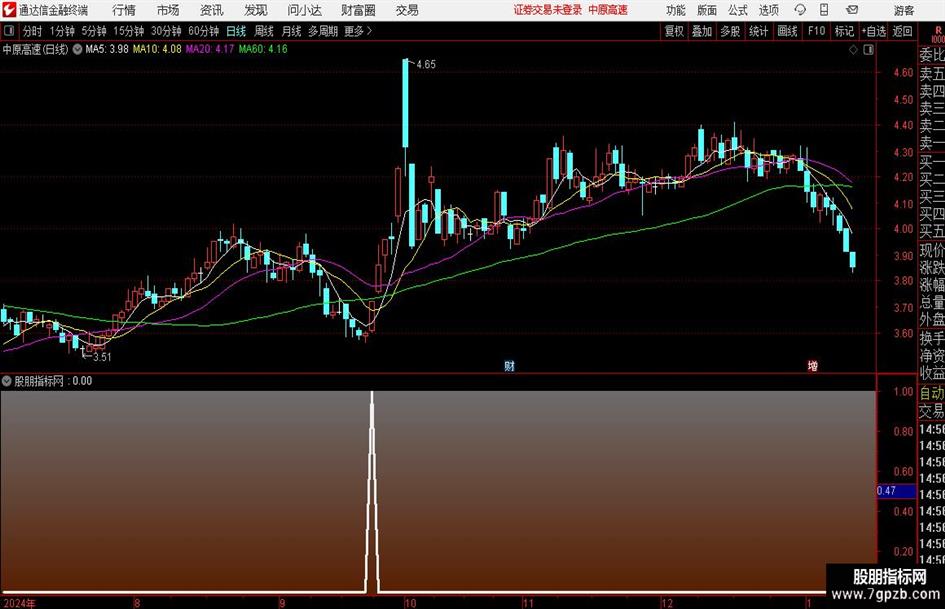Click the MA60: 4.16 indicator value
The width and height of the screenshot is (945, 609).
(x=263, y=49)
